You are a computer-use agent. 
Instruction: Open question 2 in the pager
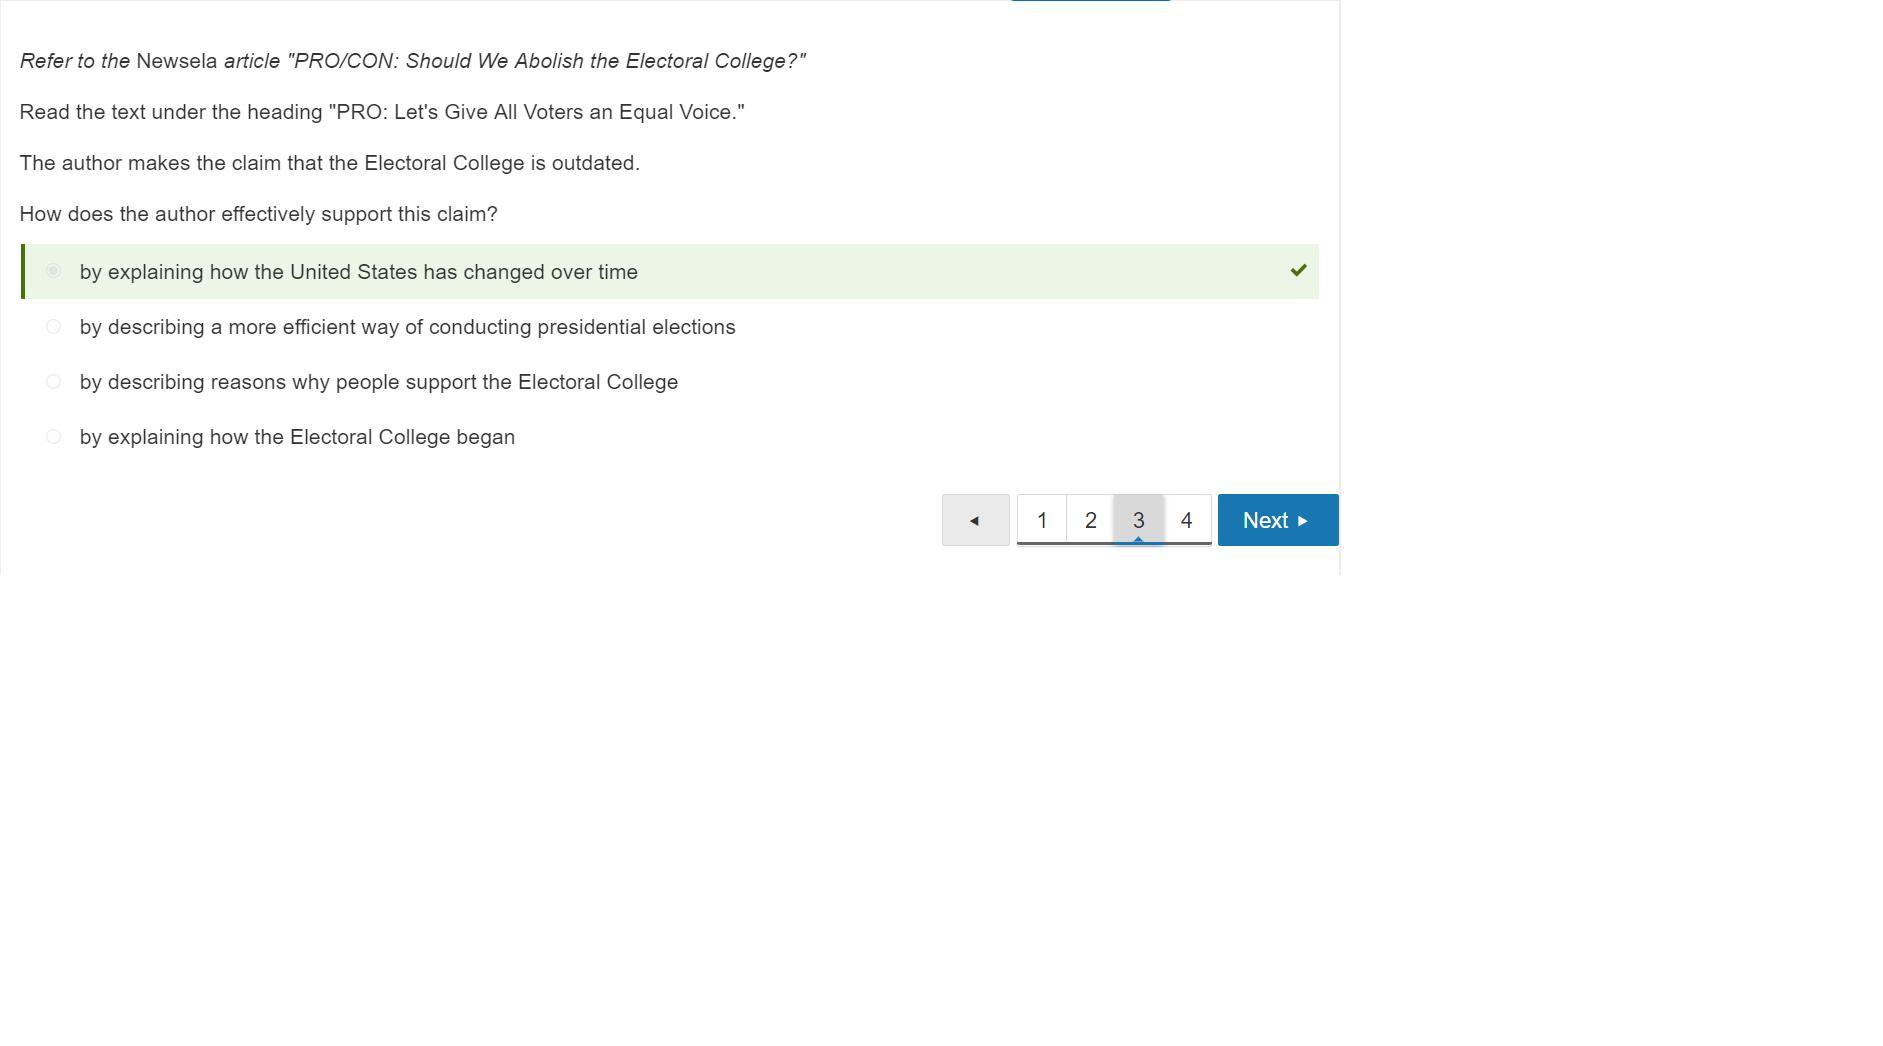coord(1090,520)
